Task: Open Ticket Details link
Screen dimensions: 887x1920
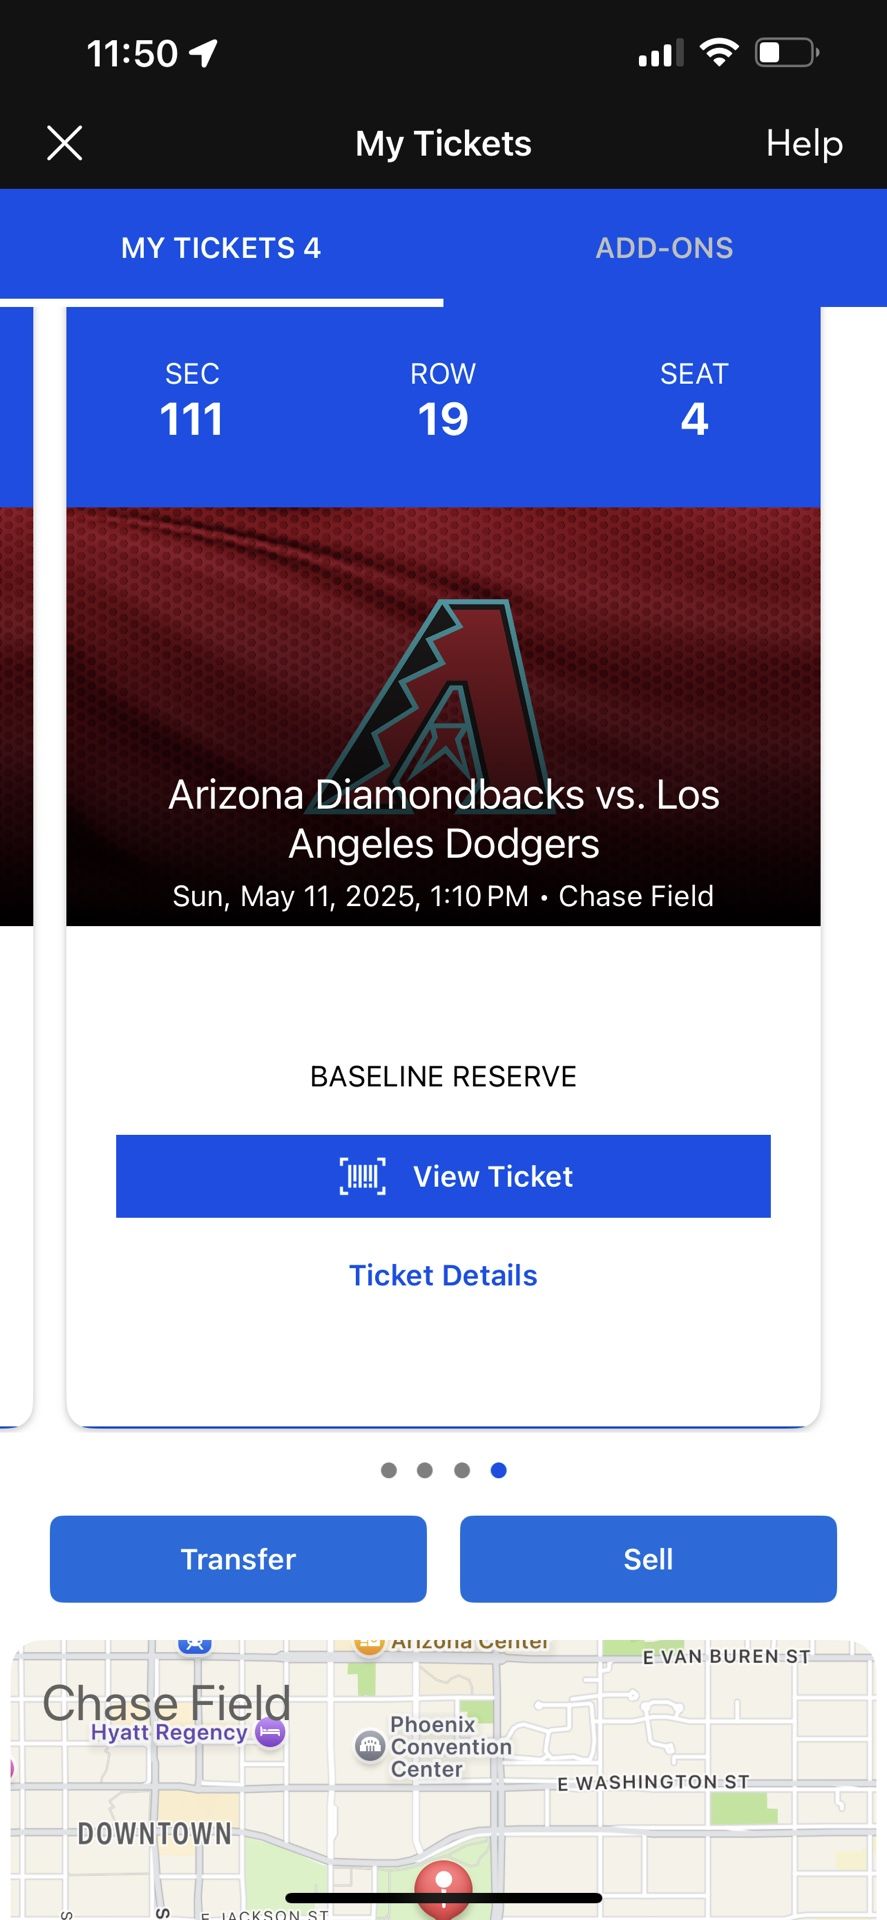Action: pyautogui.click(x=443, y=1275)
